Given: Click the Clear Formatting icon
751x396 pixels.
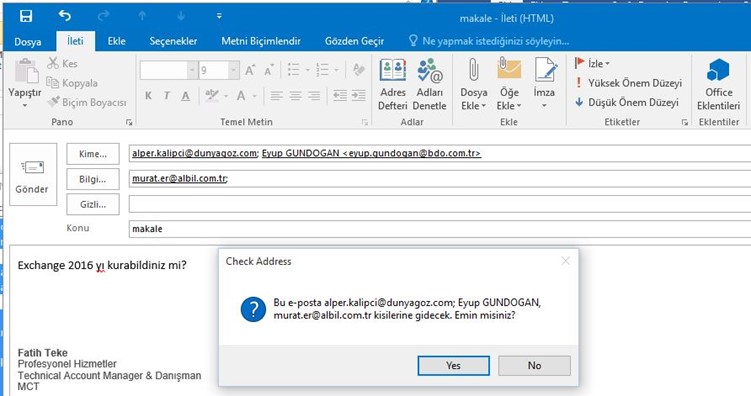Looking at the screenshot, I should click(x=358, y=70).
